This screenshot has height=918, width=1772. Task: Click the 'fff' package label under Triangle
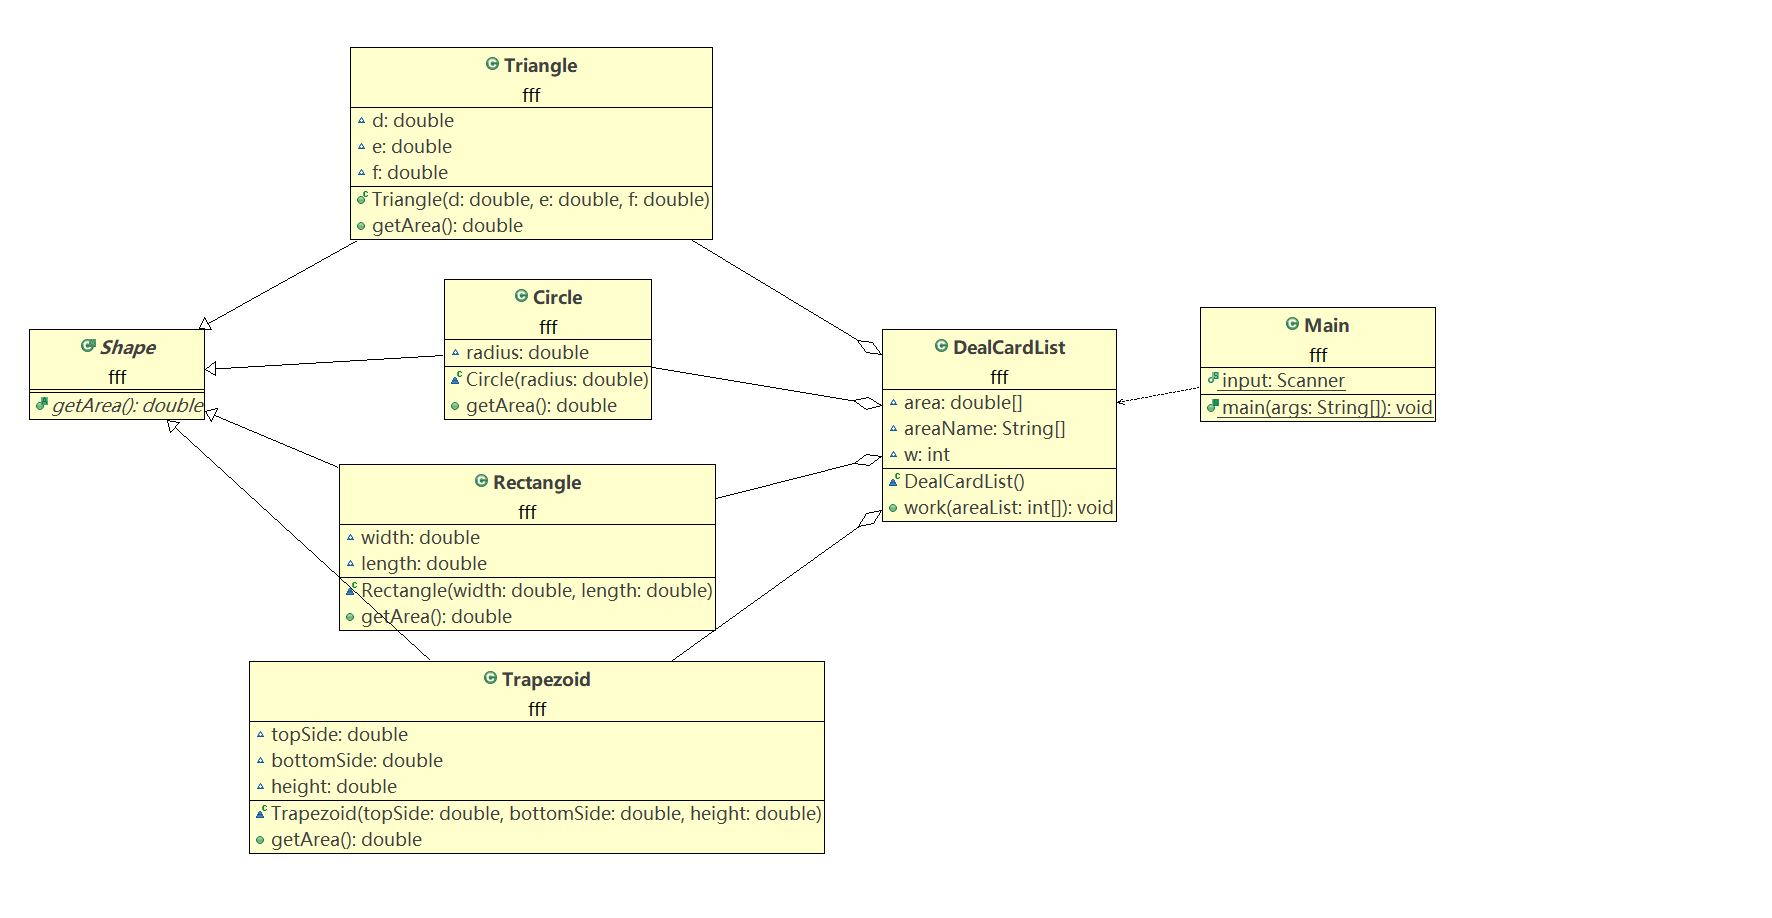point(531,95)
